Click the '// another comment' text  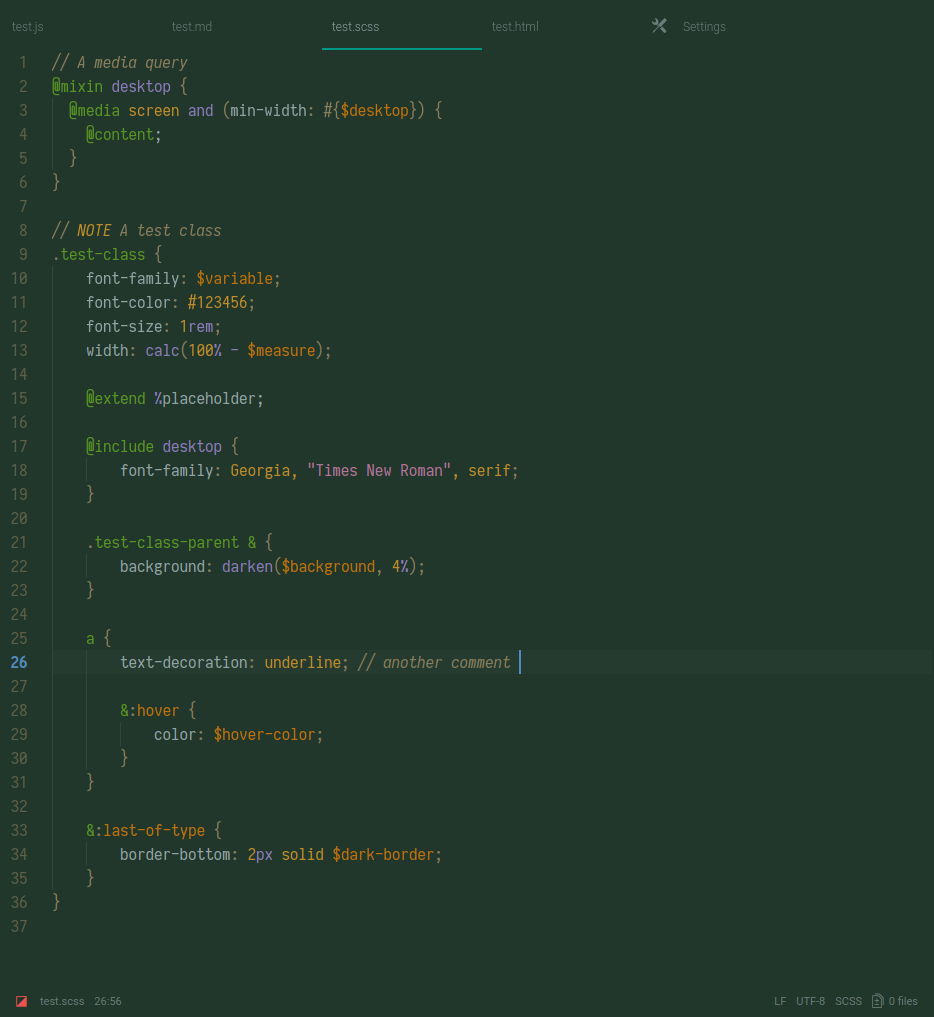(x=434, y=663)
